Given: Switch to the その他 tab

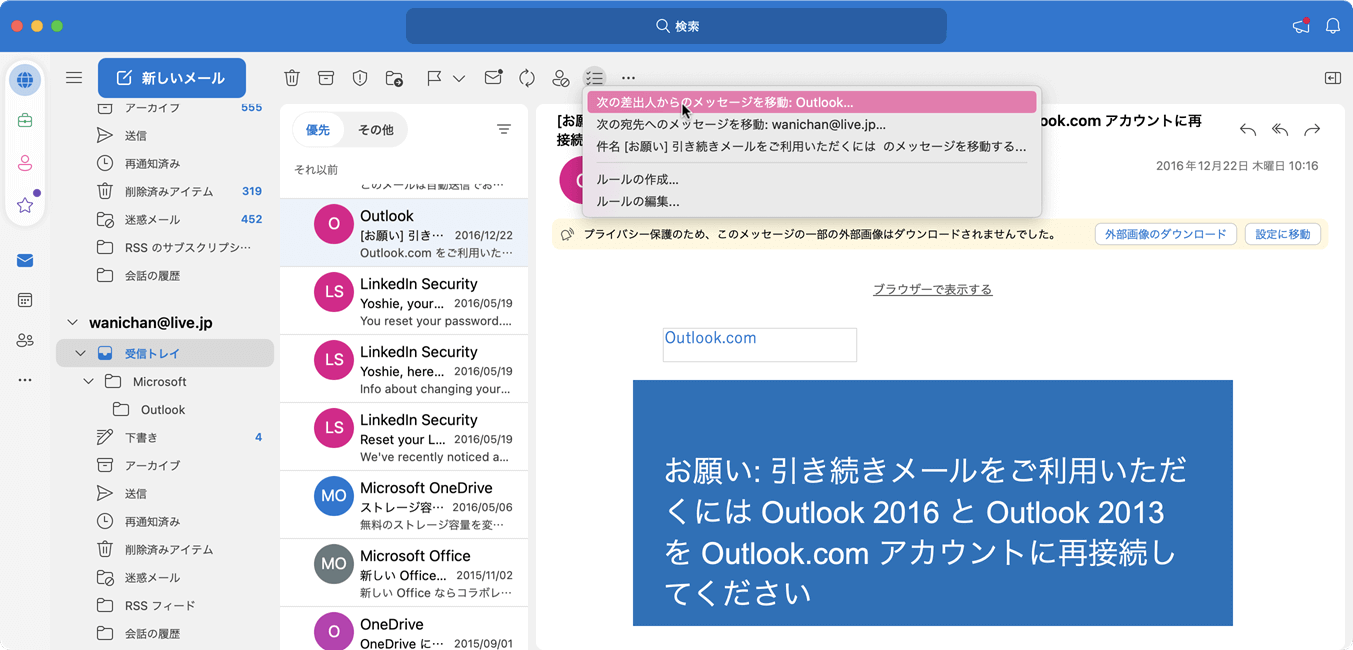Looking at the screenshot, I should point(376,130).
